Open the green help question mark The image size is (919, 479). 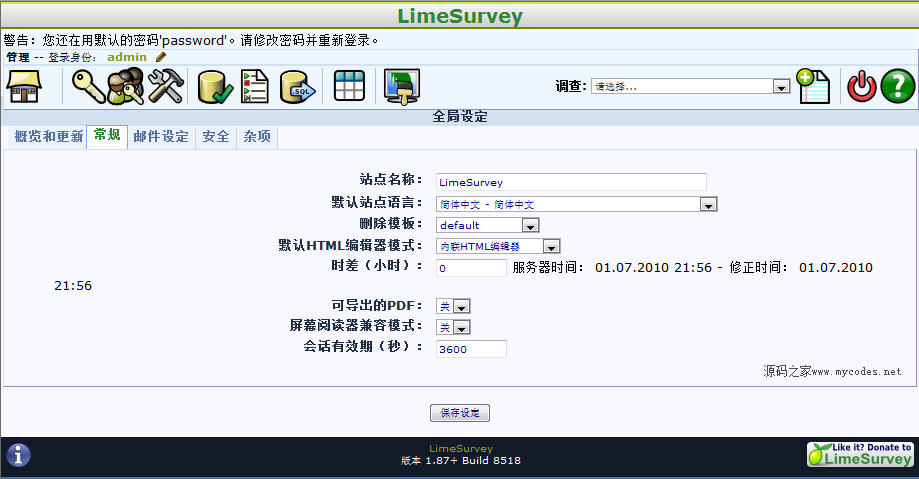click(897, 86)
